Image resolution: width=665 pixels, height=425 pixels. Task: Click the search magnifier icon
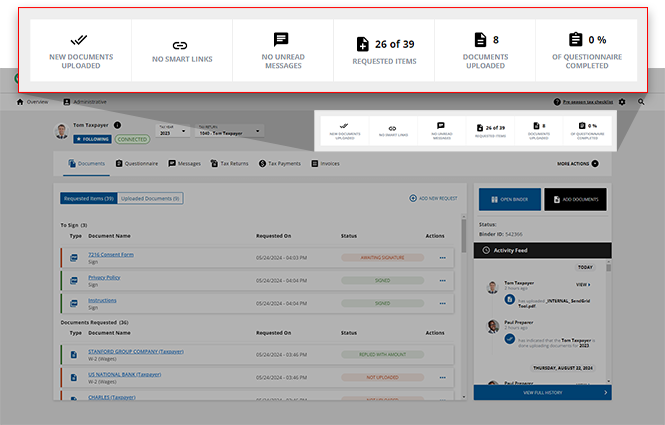click(x=641, y=102)
